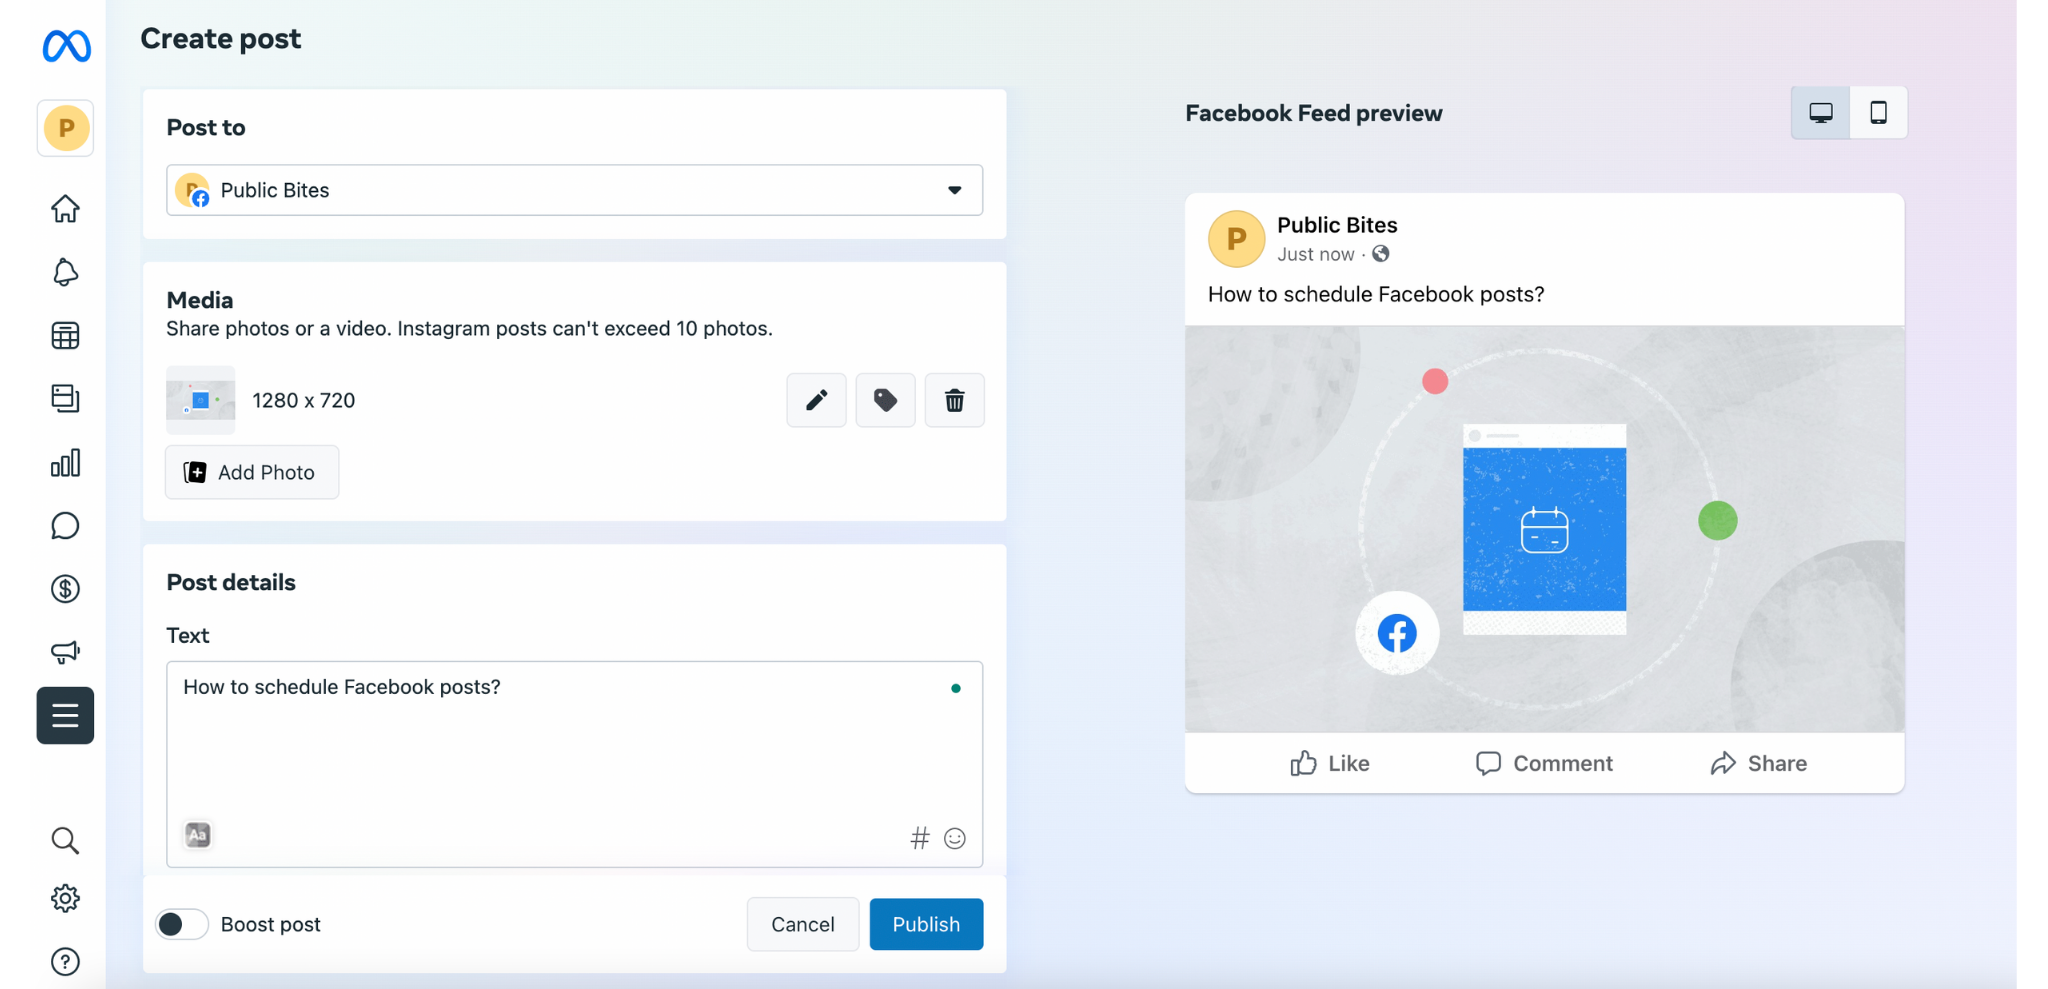Switch preview to mobile view

pyautogui.click(x=1878, y=113)
